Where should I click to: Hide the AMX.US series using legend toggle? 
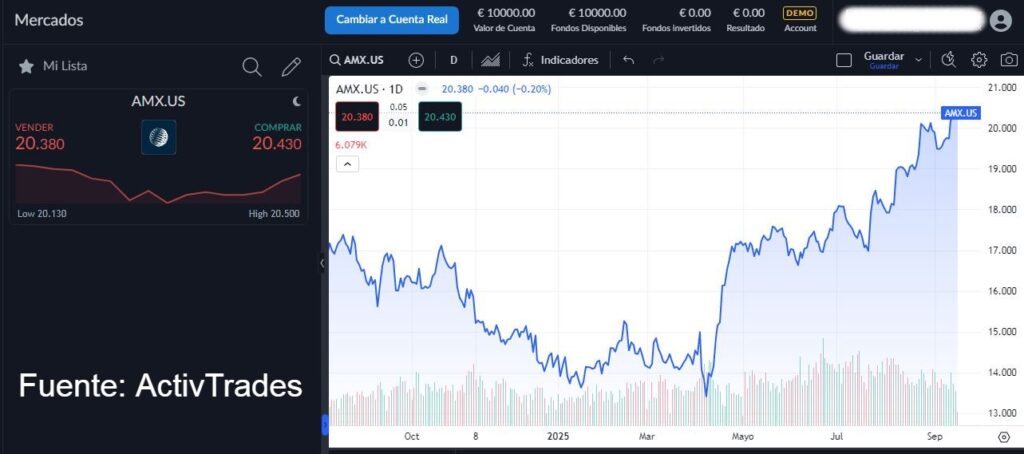(420, 89)
